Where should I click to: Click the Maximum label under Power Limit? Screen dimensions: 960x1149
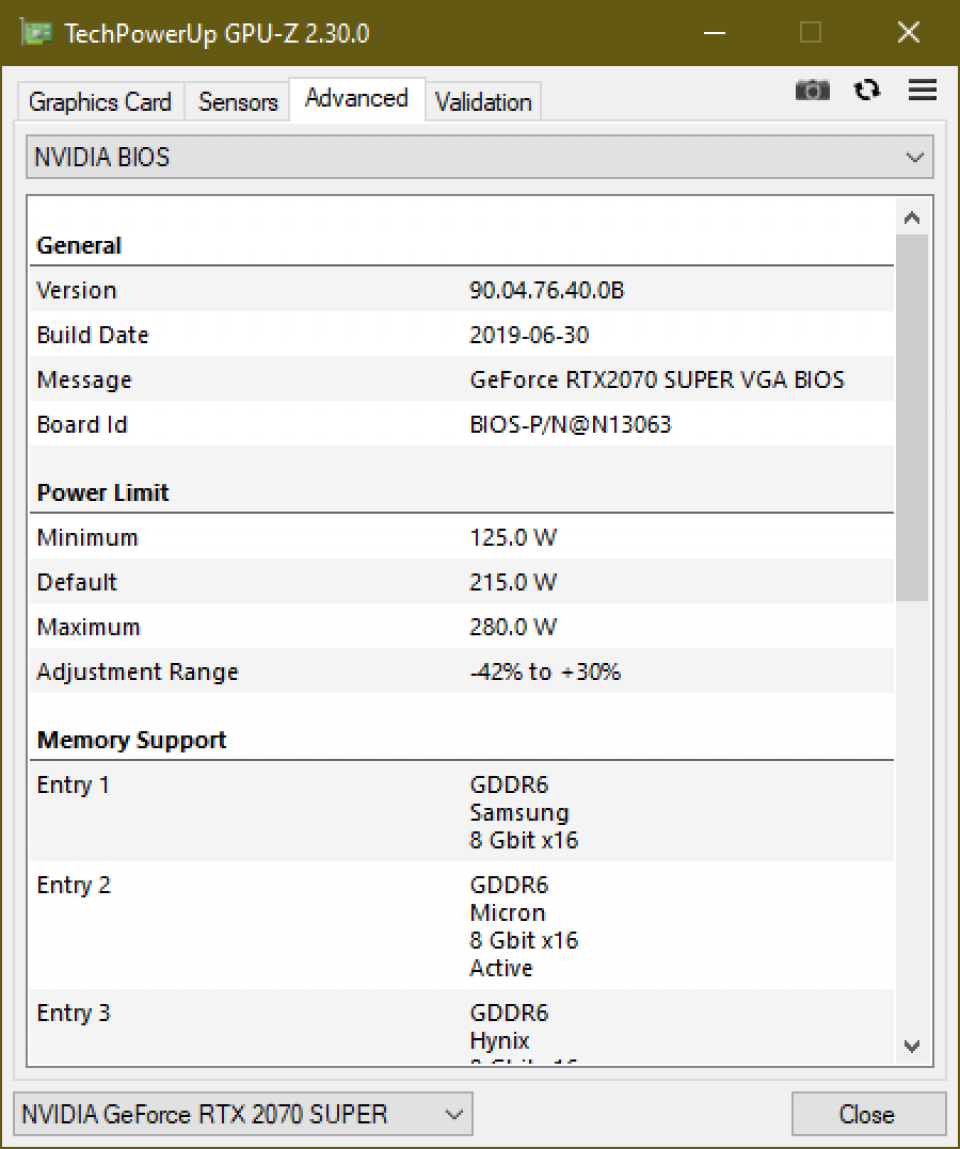point(88,627)
